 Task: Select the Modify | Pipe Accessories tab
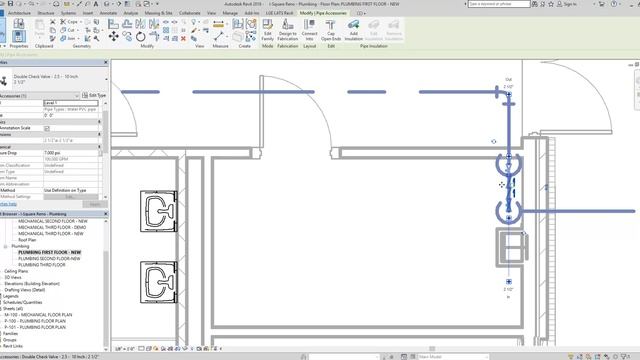[323, 13]
